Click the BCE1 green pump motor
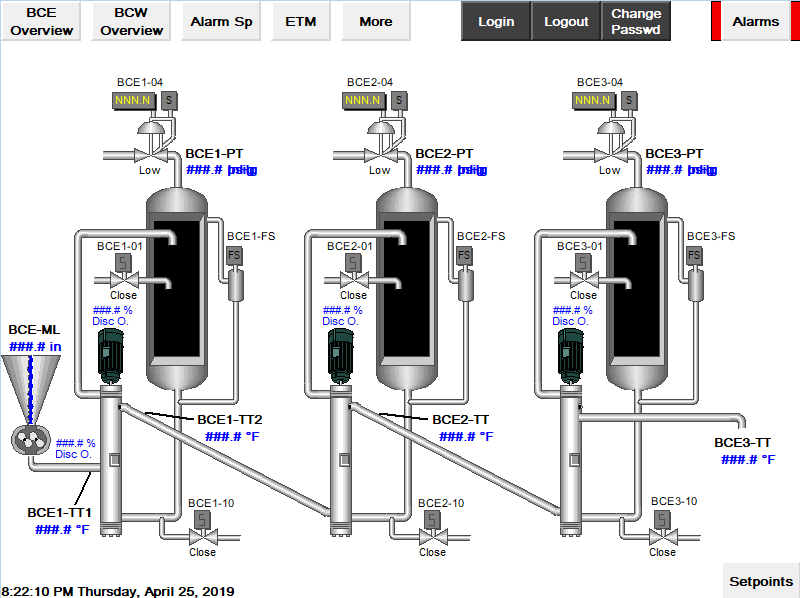 tap(111, 356)
